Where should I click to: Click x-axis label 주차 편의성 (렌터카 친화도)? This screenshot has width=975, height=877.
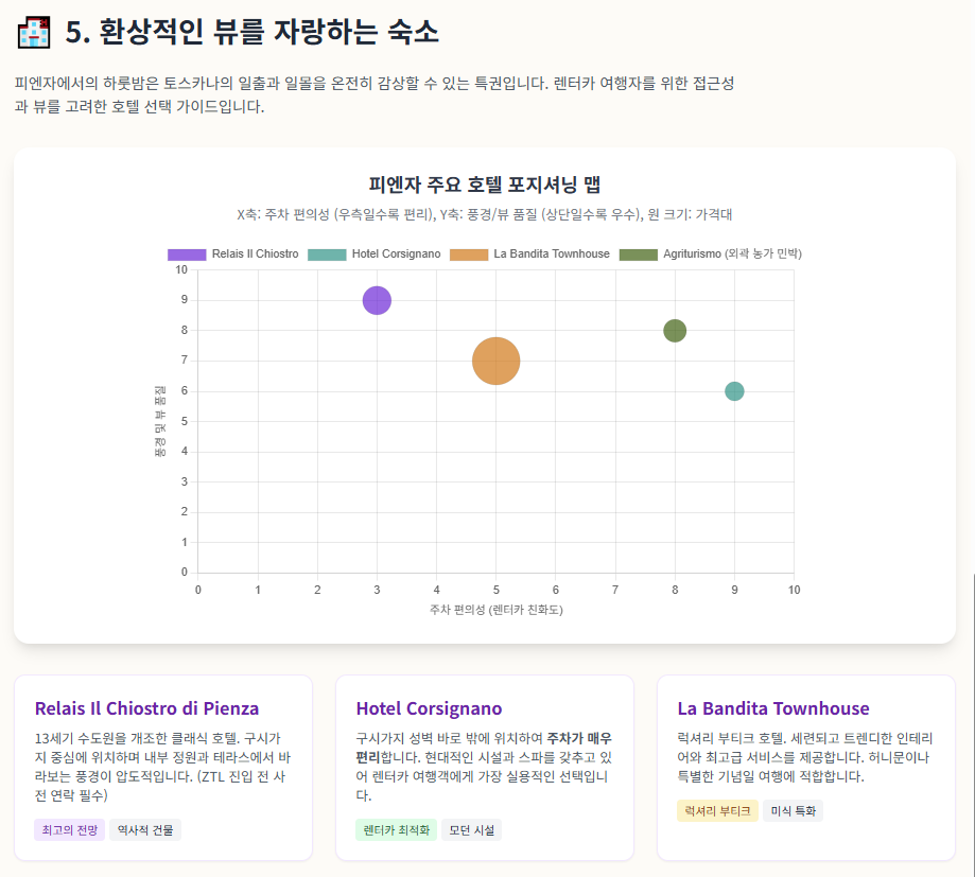pos(496,610)
